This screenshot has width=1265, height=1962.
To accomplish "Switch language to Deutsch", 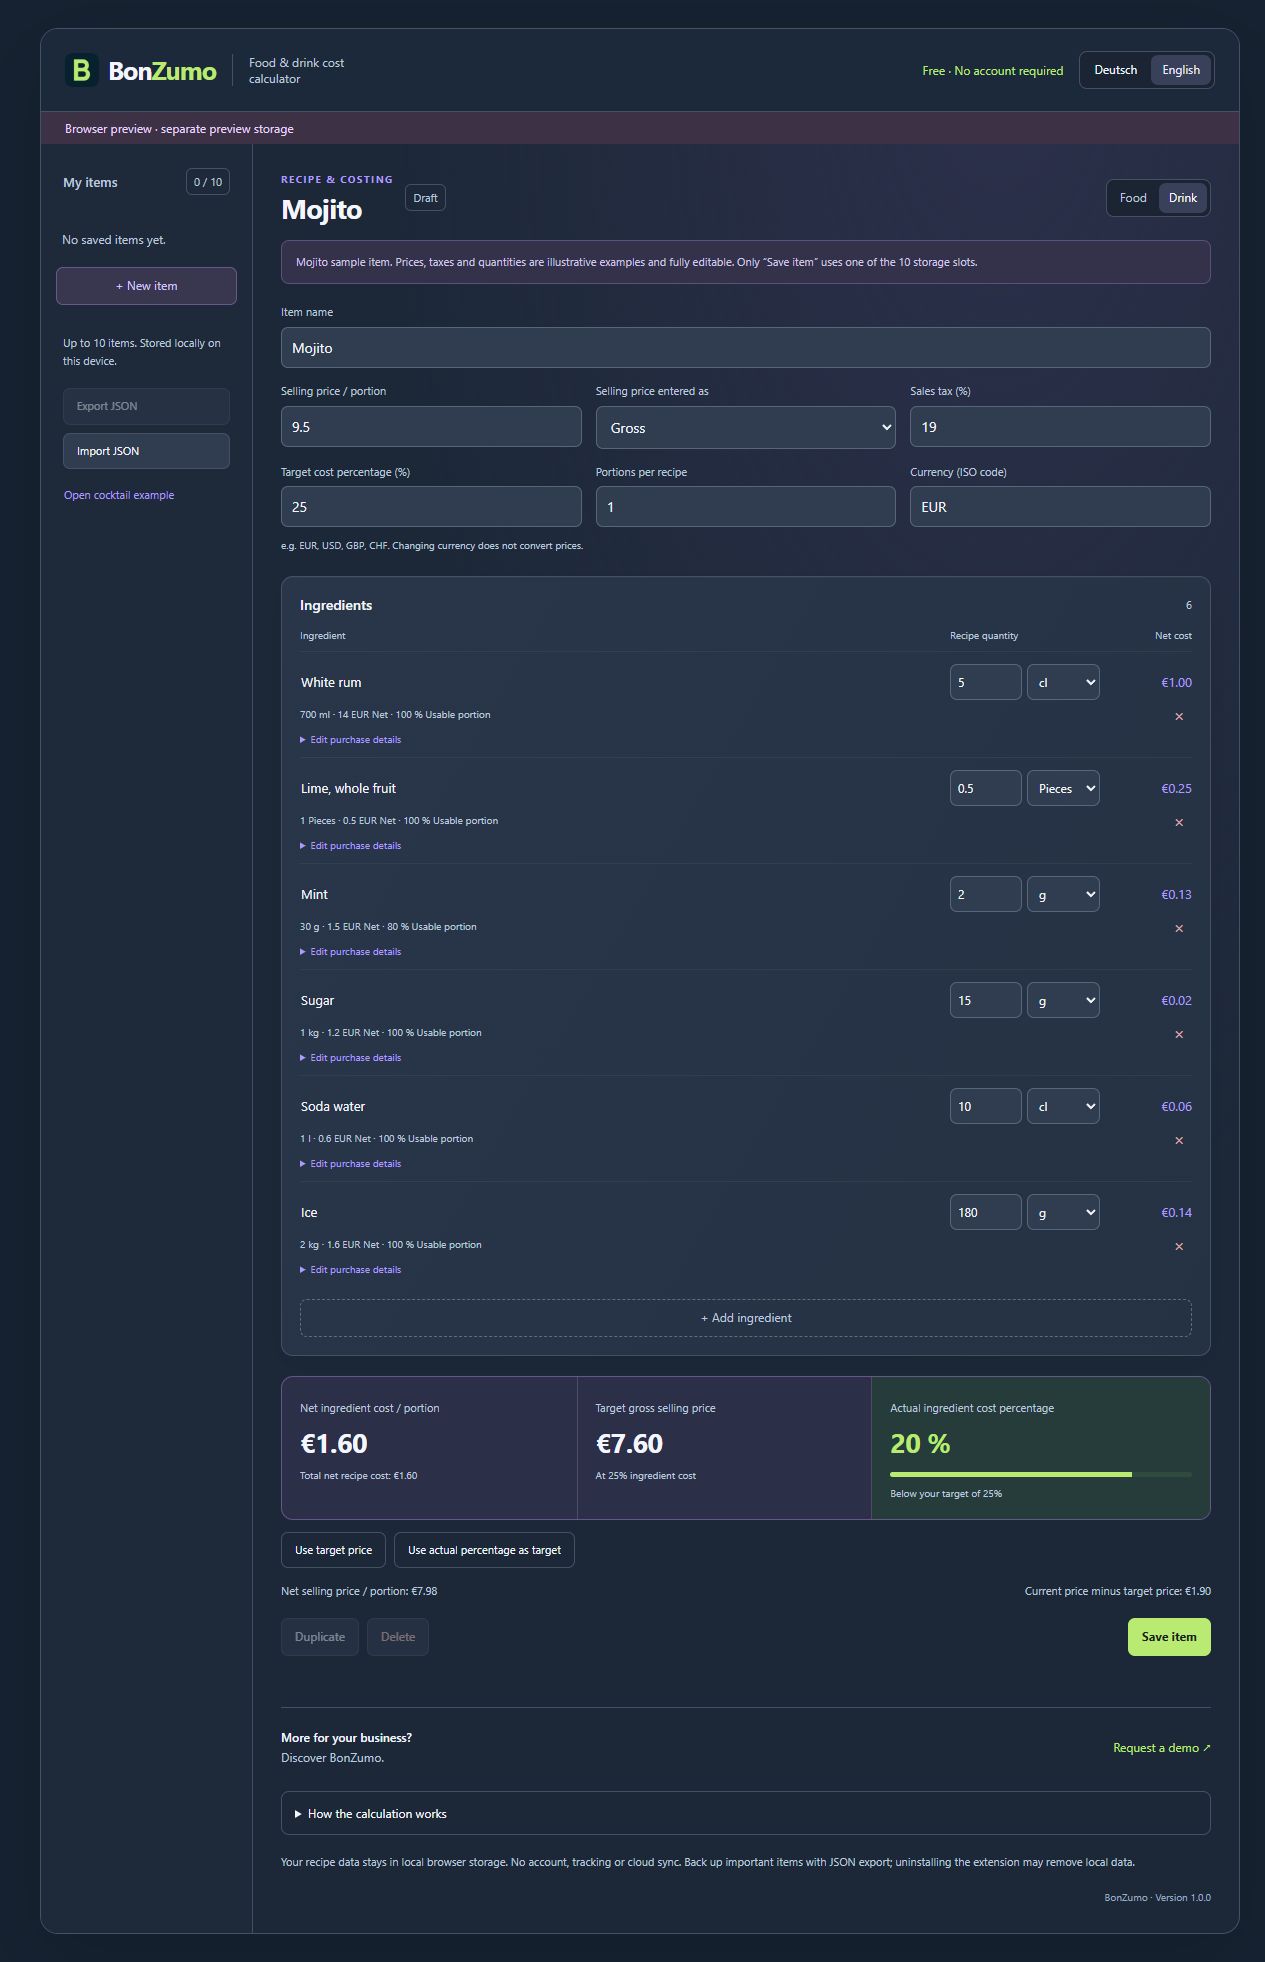I will click(x=1115, y=70).
